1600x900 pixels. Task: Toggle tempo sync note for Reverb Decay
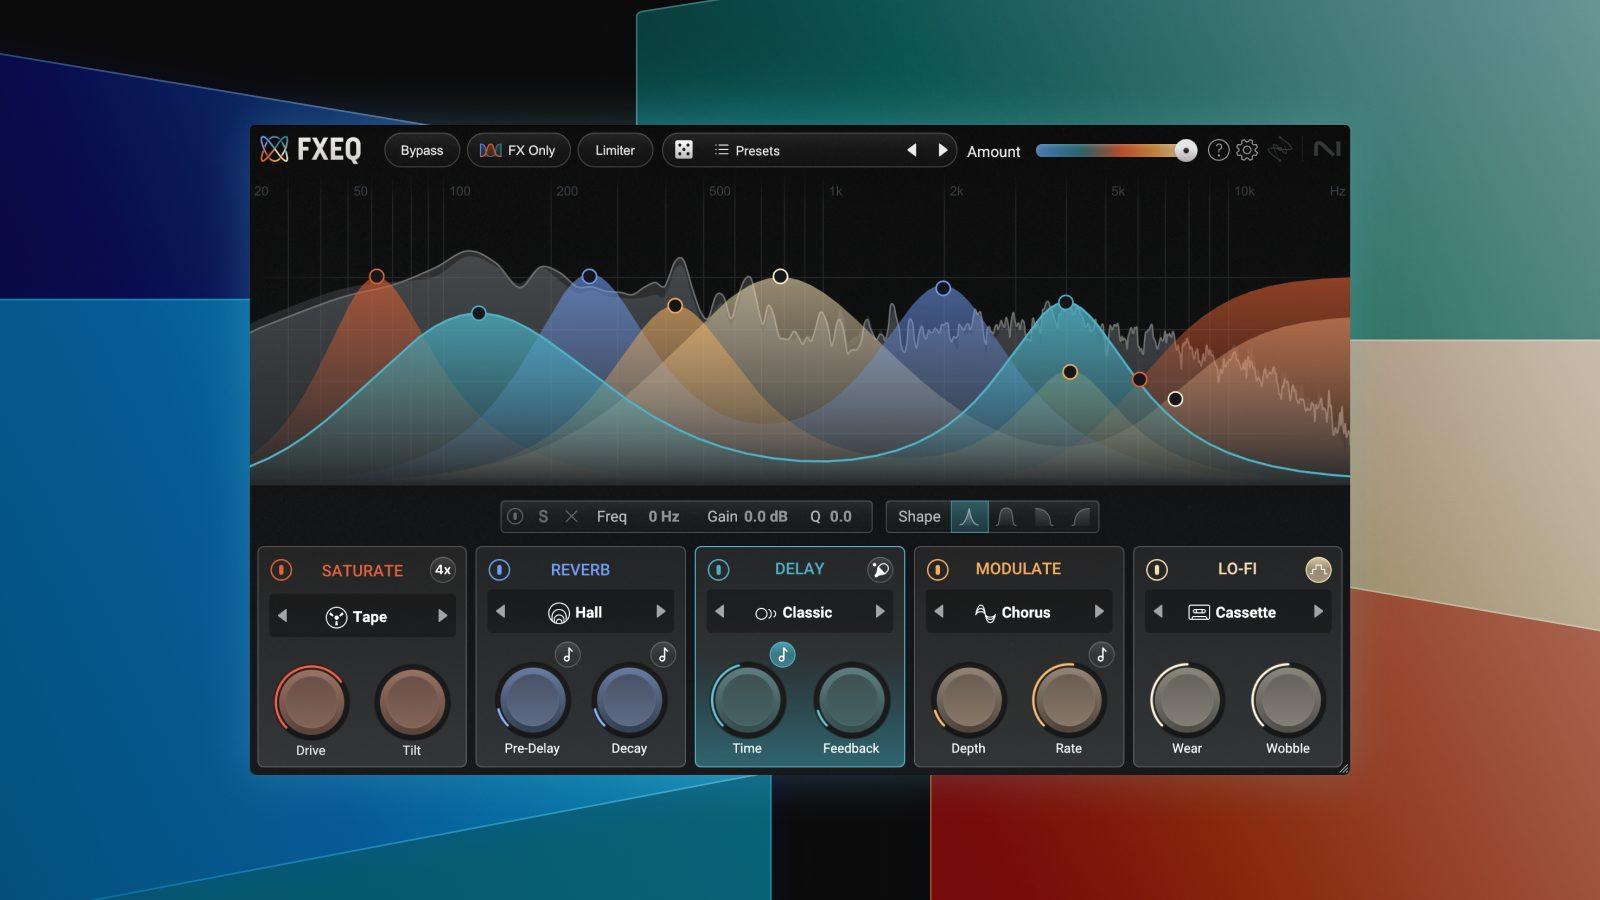click(663, 655)
